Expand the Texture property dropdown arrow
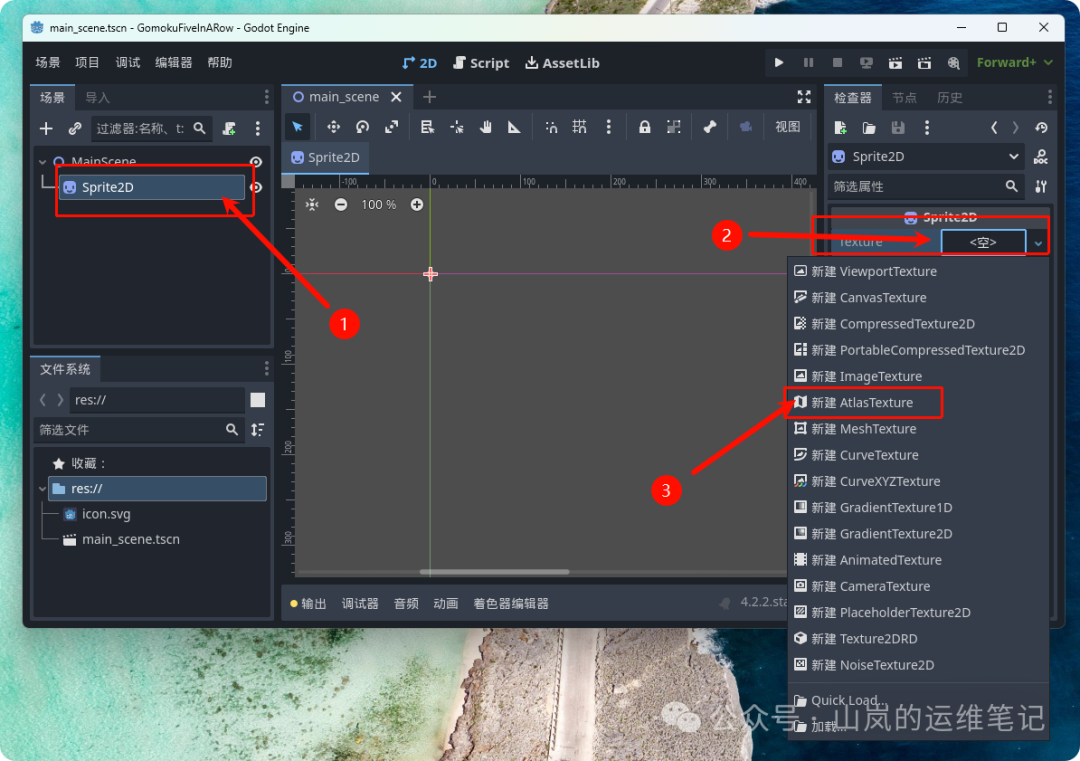The height and width of the screenshot is (761, 1080). pyautogui.click(x=1038, y=242)
